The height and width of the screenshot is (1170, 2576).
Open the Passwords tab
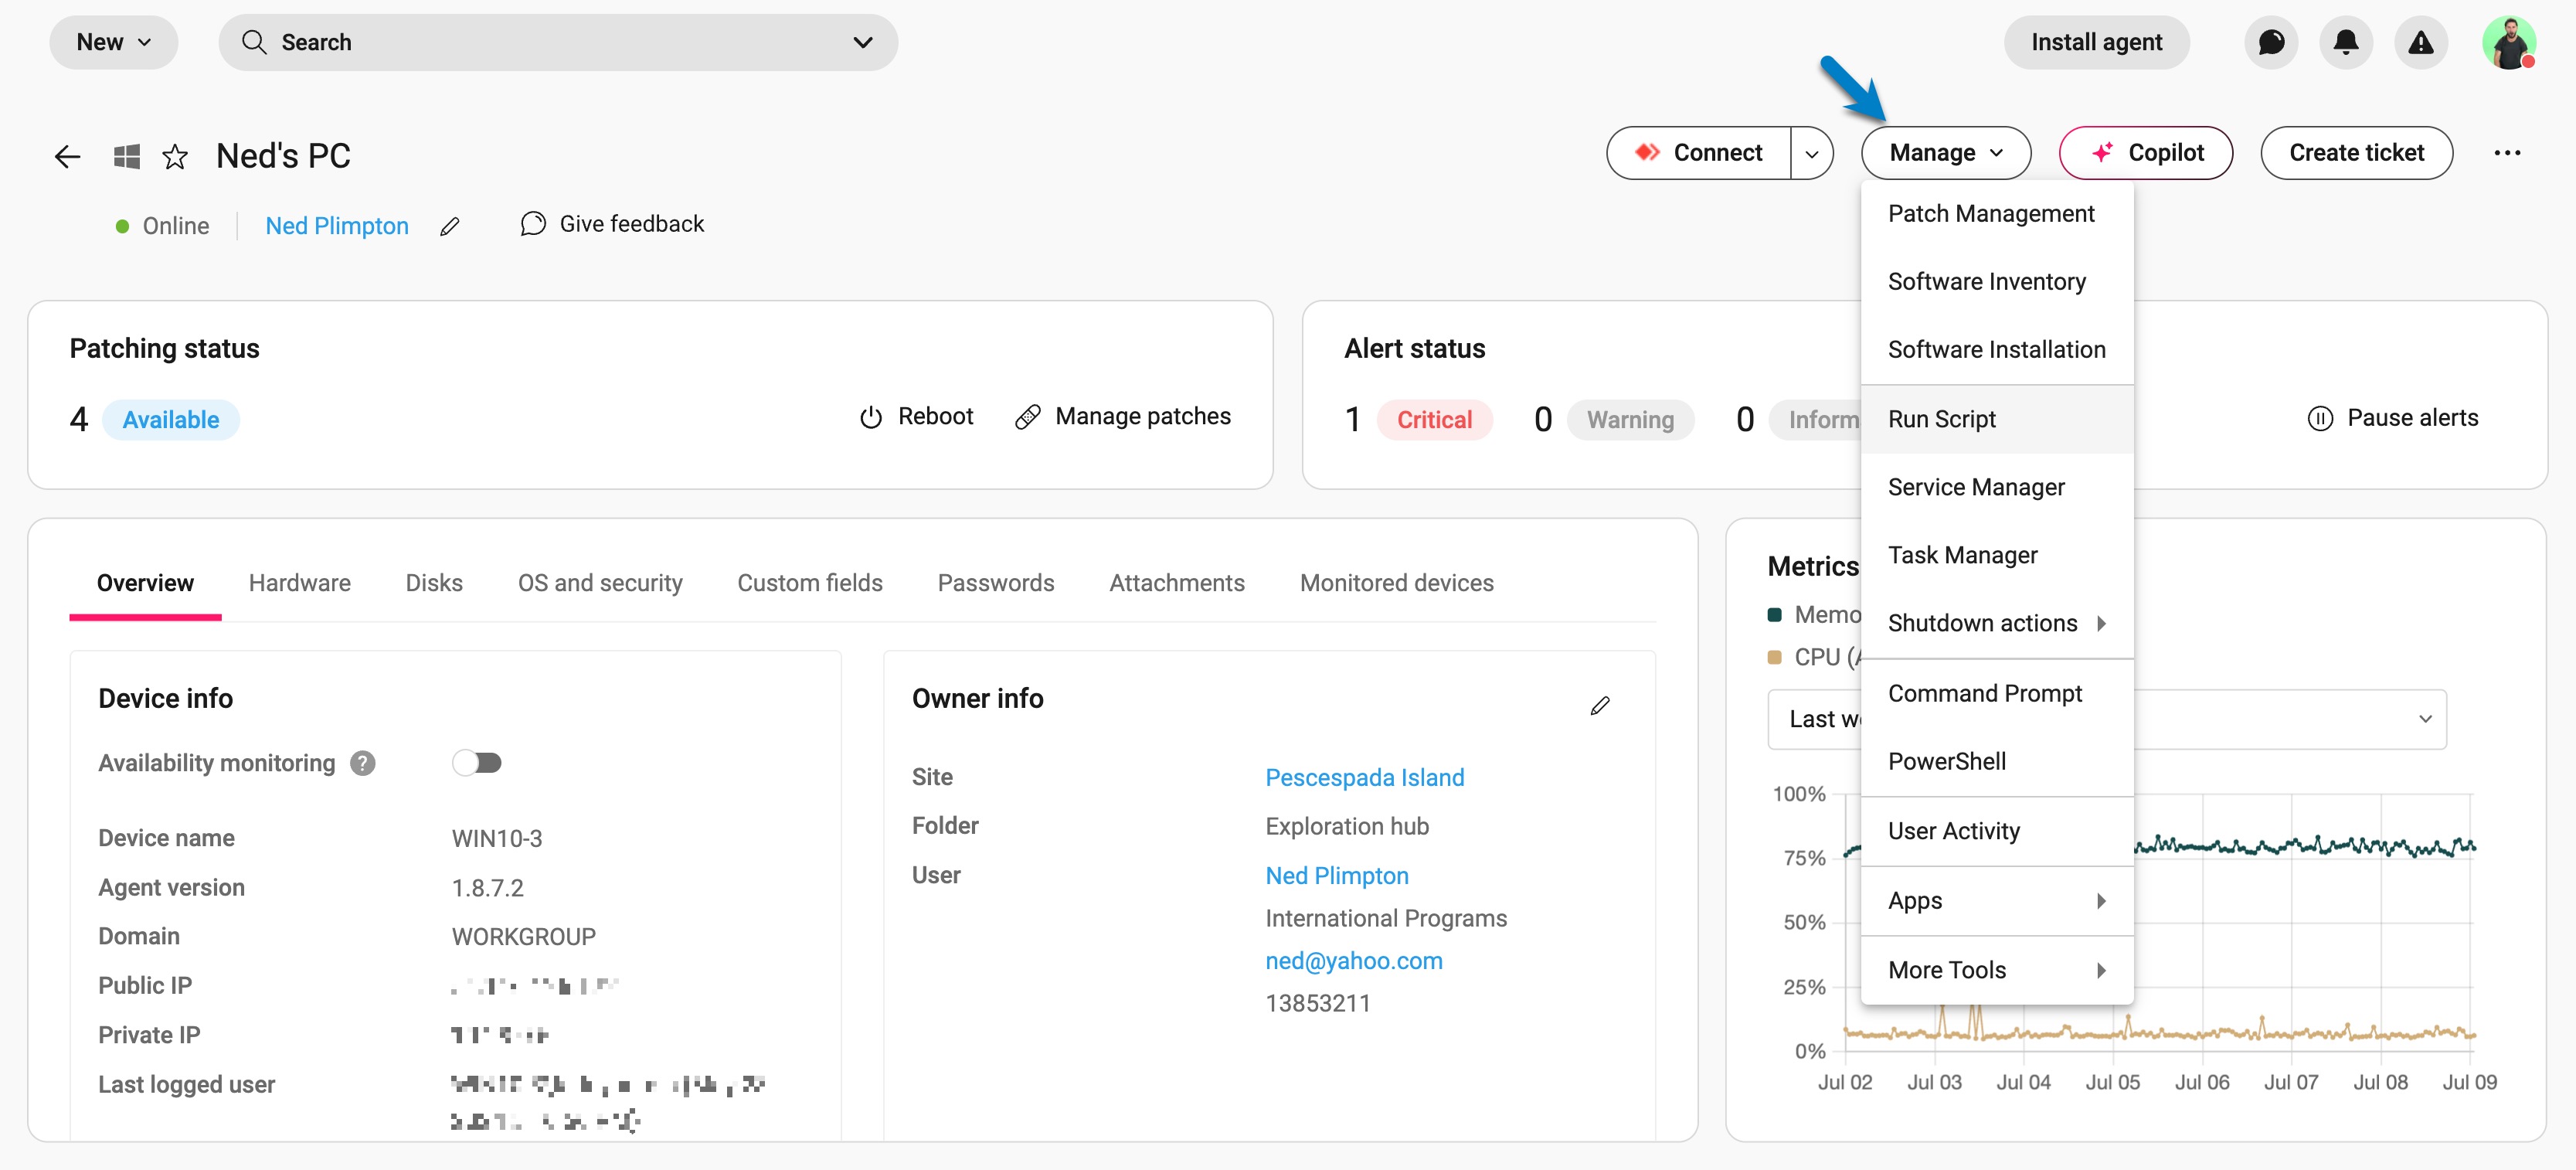[996, 583]
